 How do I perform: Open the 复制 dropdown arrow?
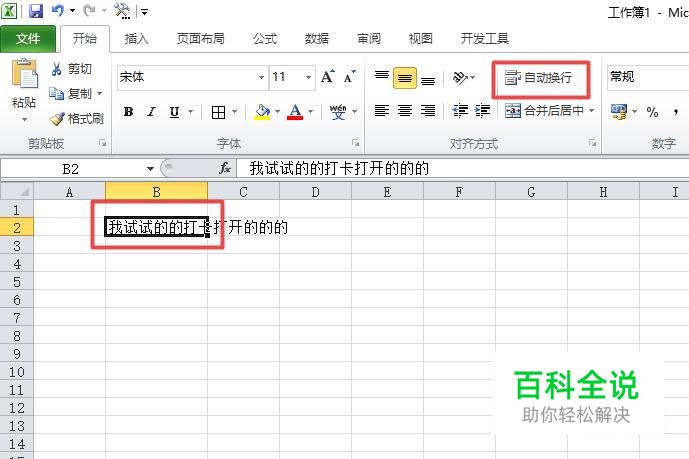[99, 94]
